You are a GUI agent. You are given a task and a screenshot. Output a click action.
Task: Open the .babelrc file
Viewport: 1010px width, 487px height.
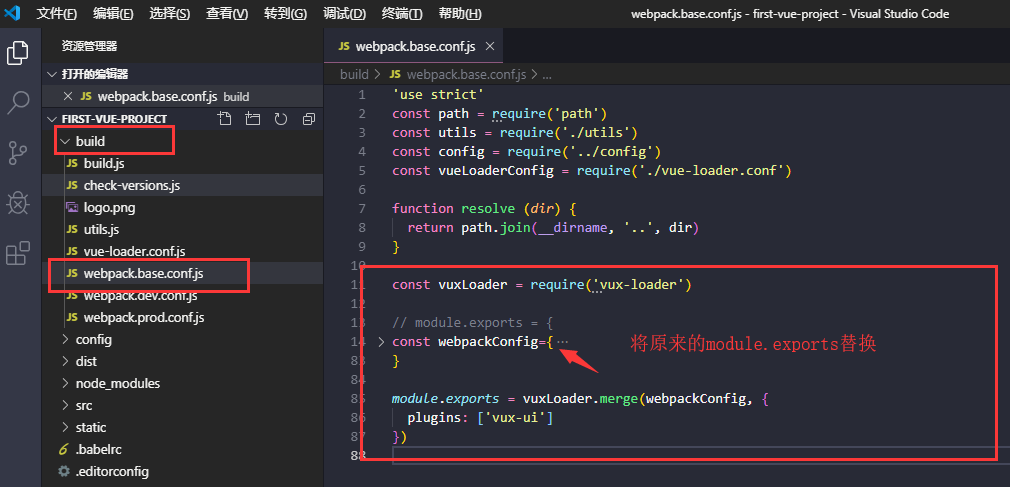(x=98, y=449)
